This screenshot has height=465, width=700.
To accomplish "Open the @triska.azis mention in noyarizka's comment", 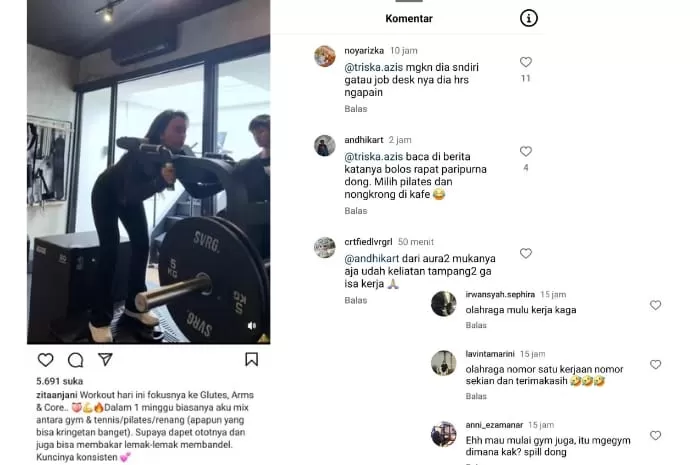I will pos(374,67).
